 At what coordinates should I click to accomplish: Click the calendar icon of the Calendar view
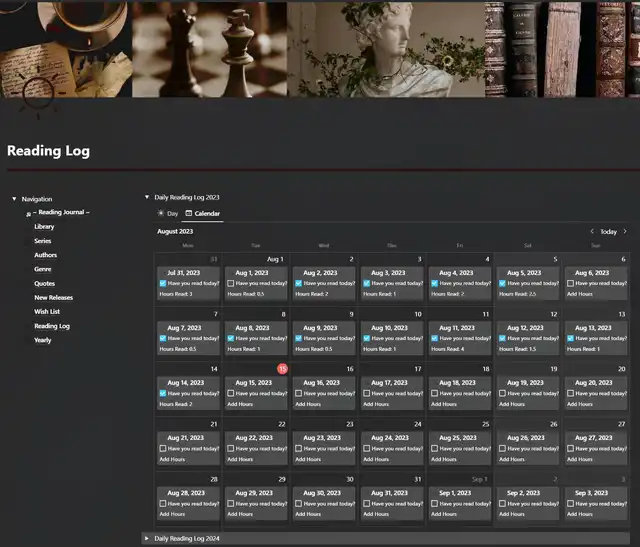(189, 214)
